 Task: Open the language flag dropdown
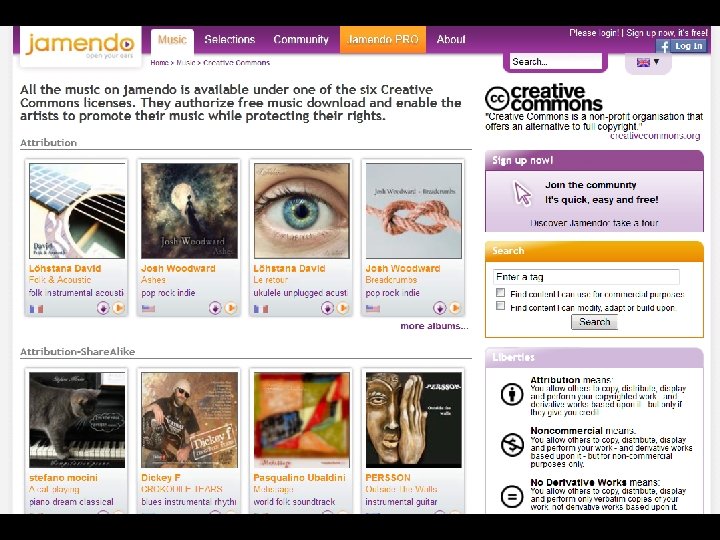648,62
